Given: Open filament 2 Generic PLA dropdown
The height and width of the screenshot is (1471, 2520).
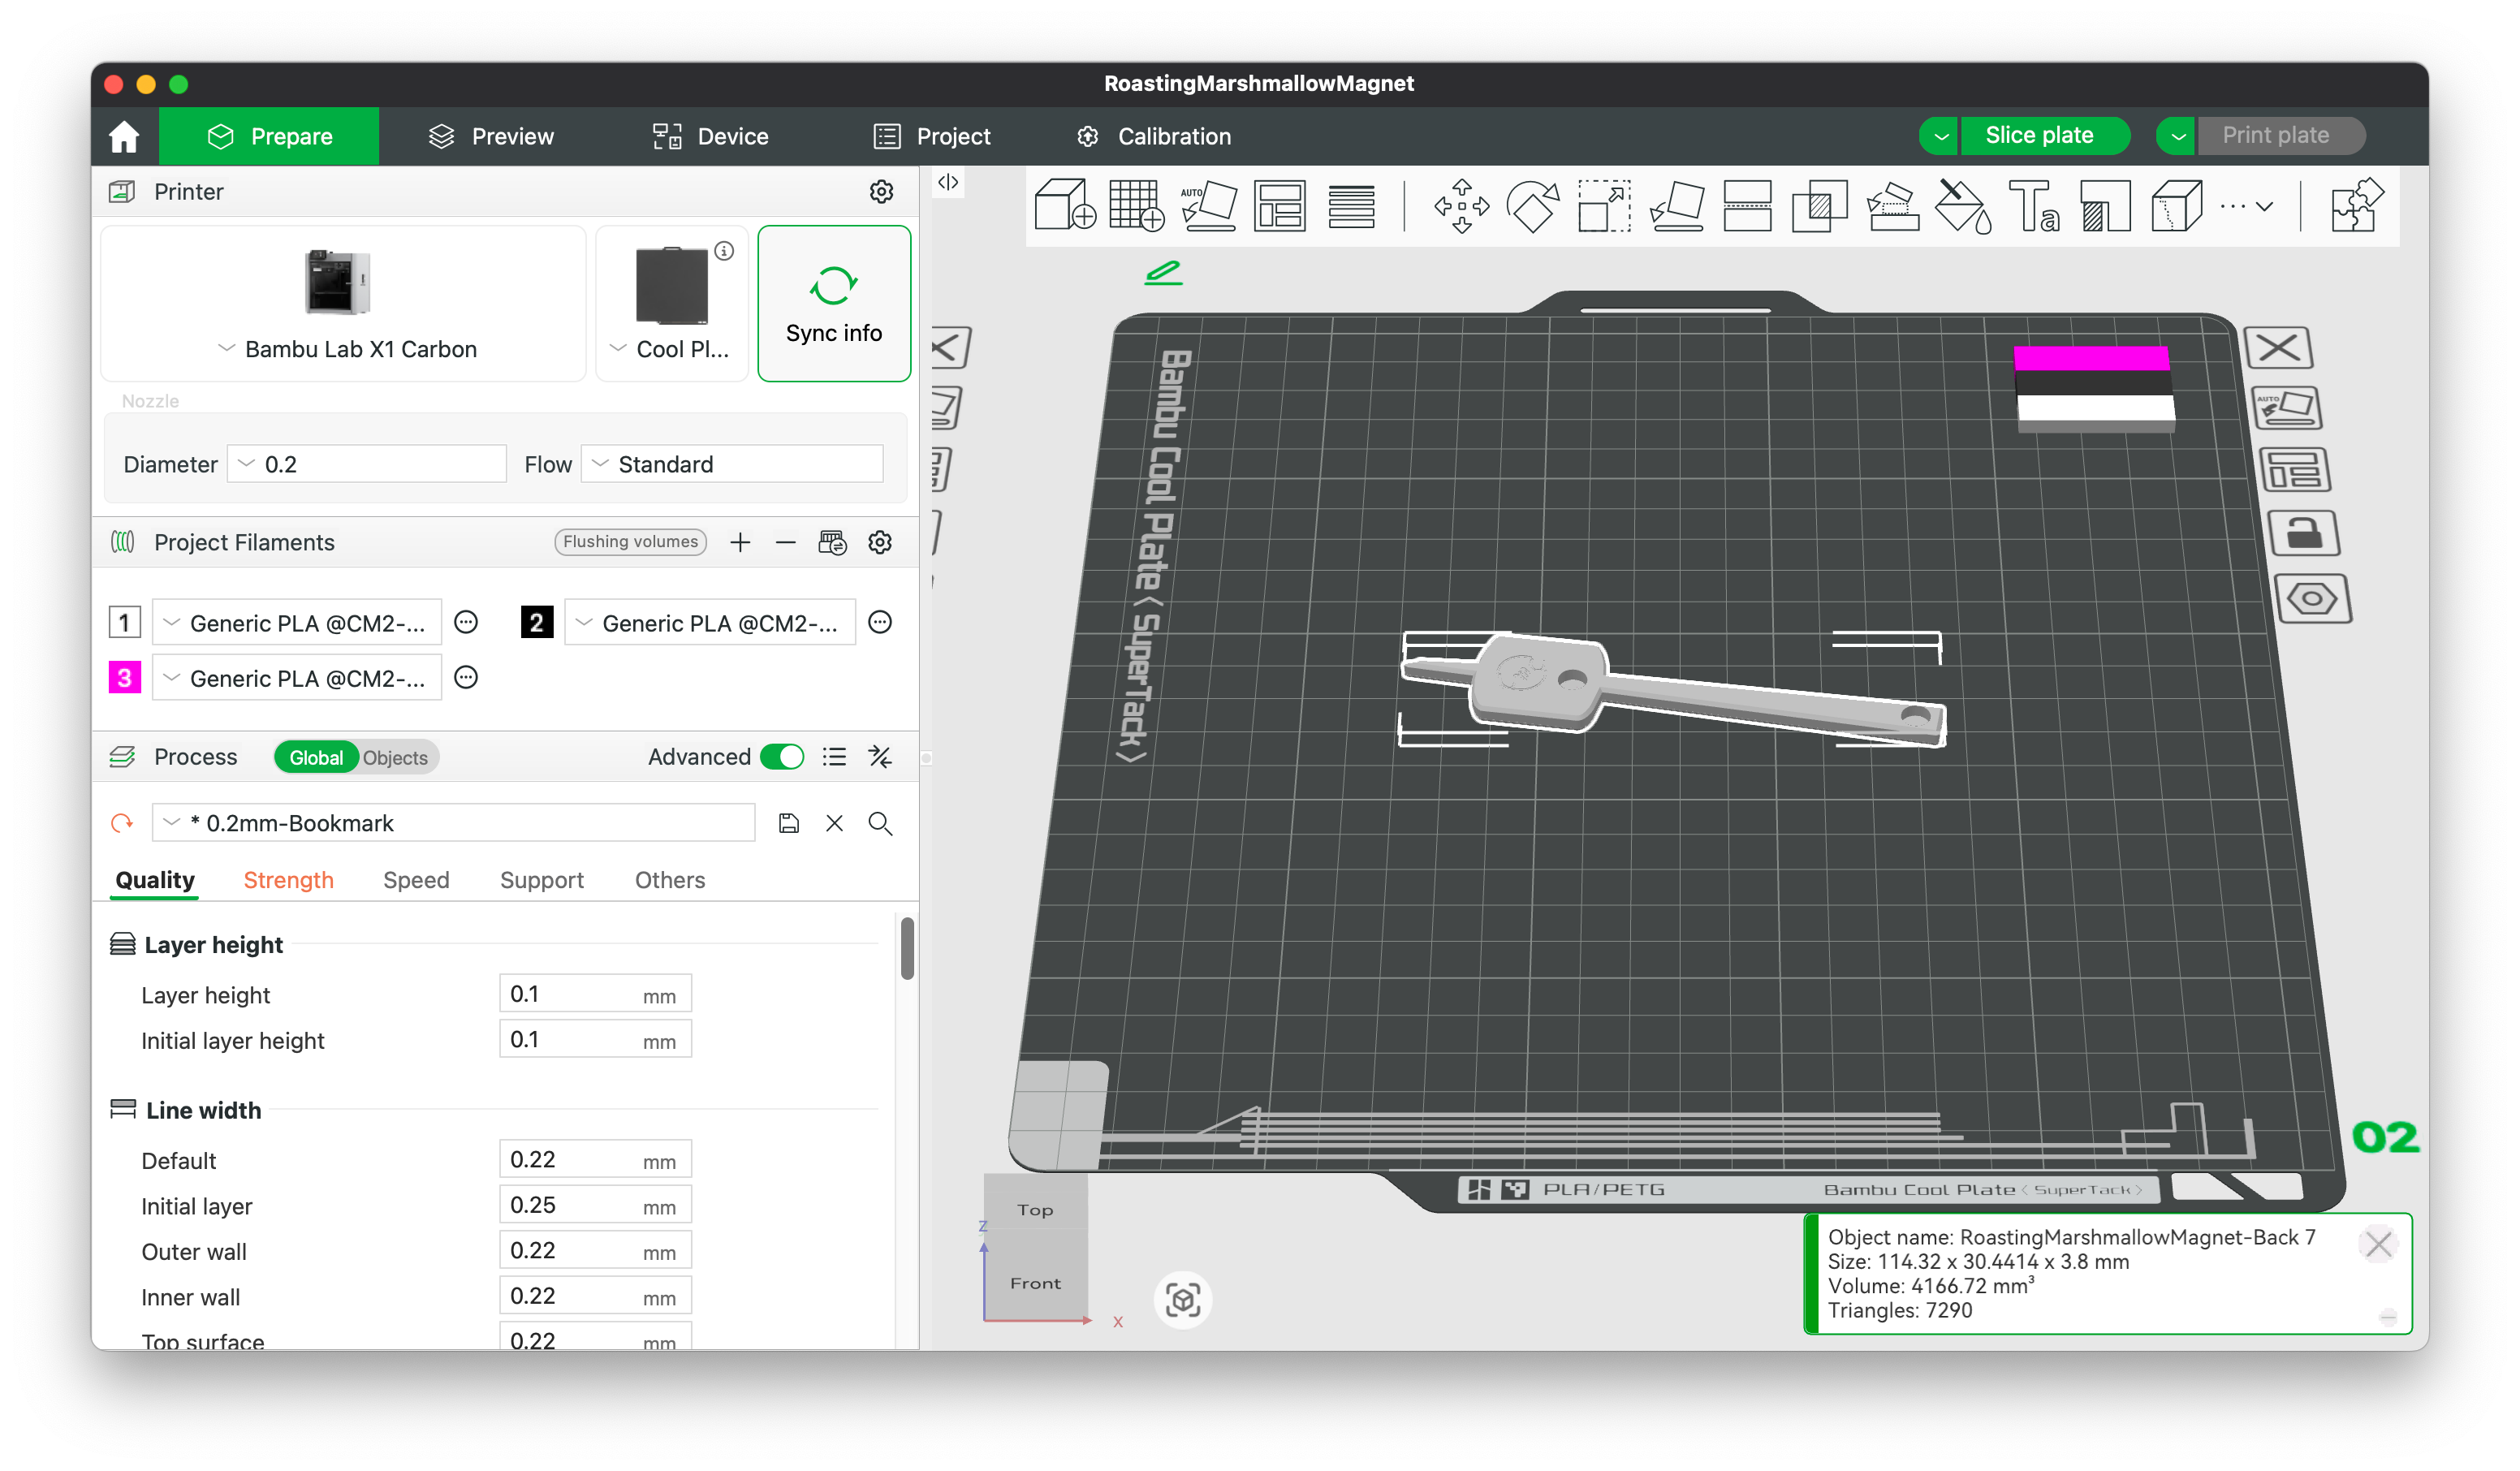Looking at the screenshot, I should [710, 623].
